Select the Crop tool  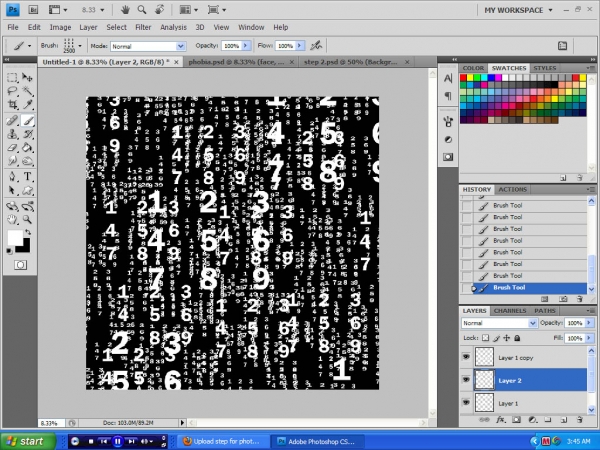pos(12,104)
